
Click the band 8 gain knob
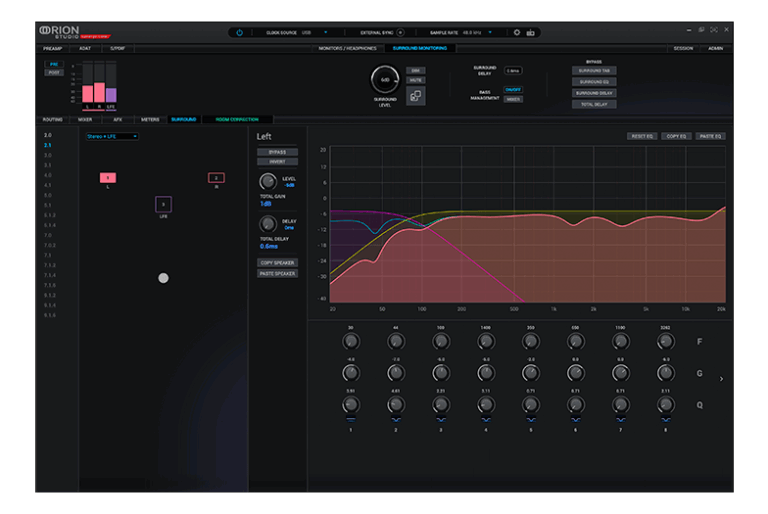pyautogui.click(x=666, y=373)
